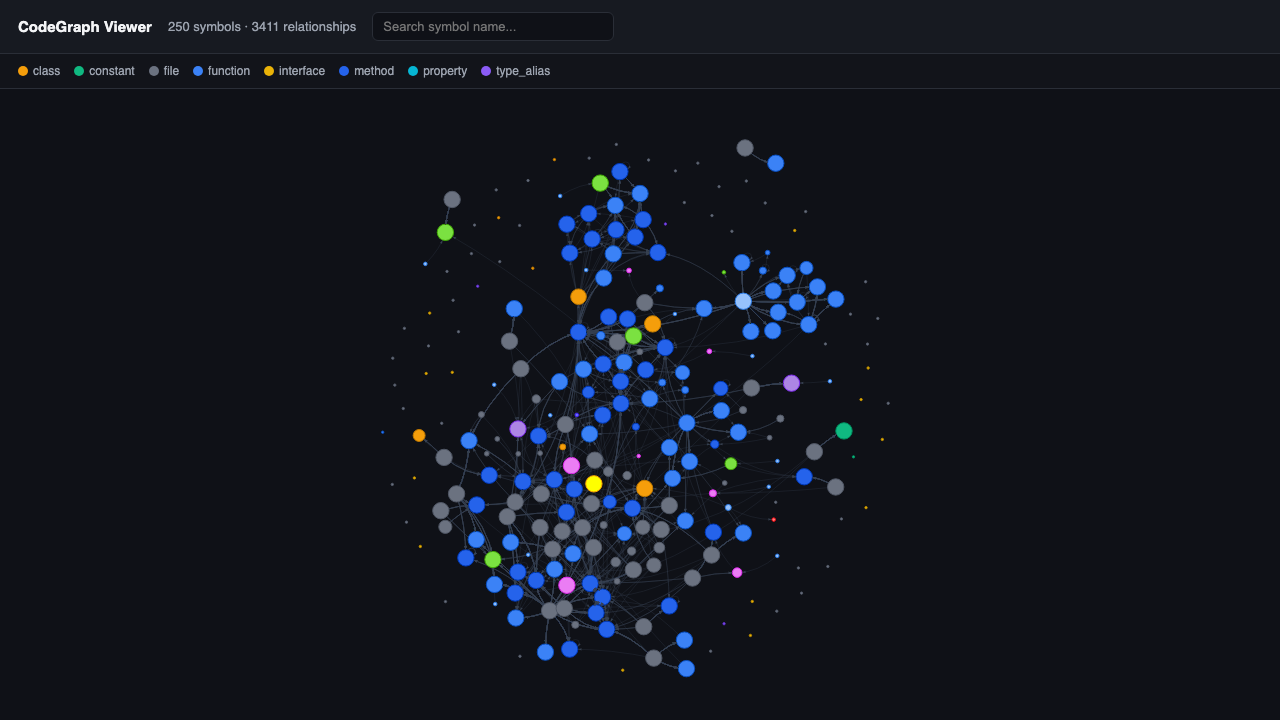Click the CodeGraph Viewer title
Viewport: 1280px width, 720px height.
point(85,27)
